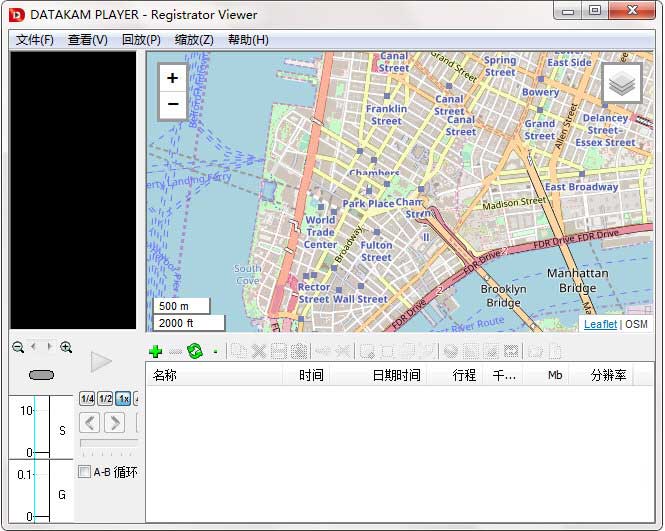Click the map zoom in plus button
The width and height of the screenshot is (665, 531).
click(172, 78)
